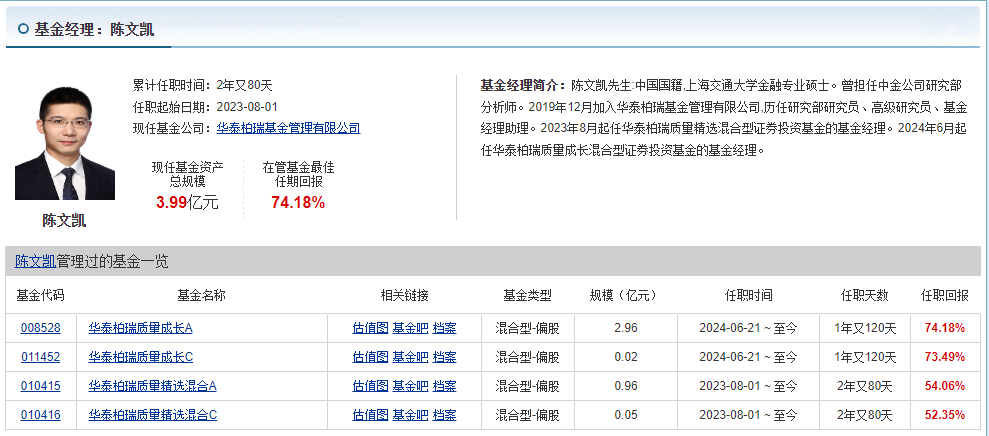
Task: Click the circle icon before 基金经理 title
Action: (x=24, y=29)
